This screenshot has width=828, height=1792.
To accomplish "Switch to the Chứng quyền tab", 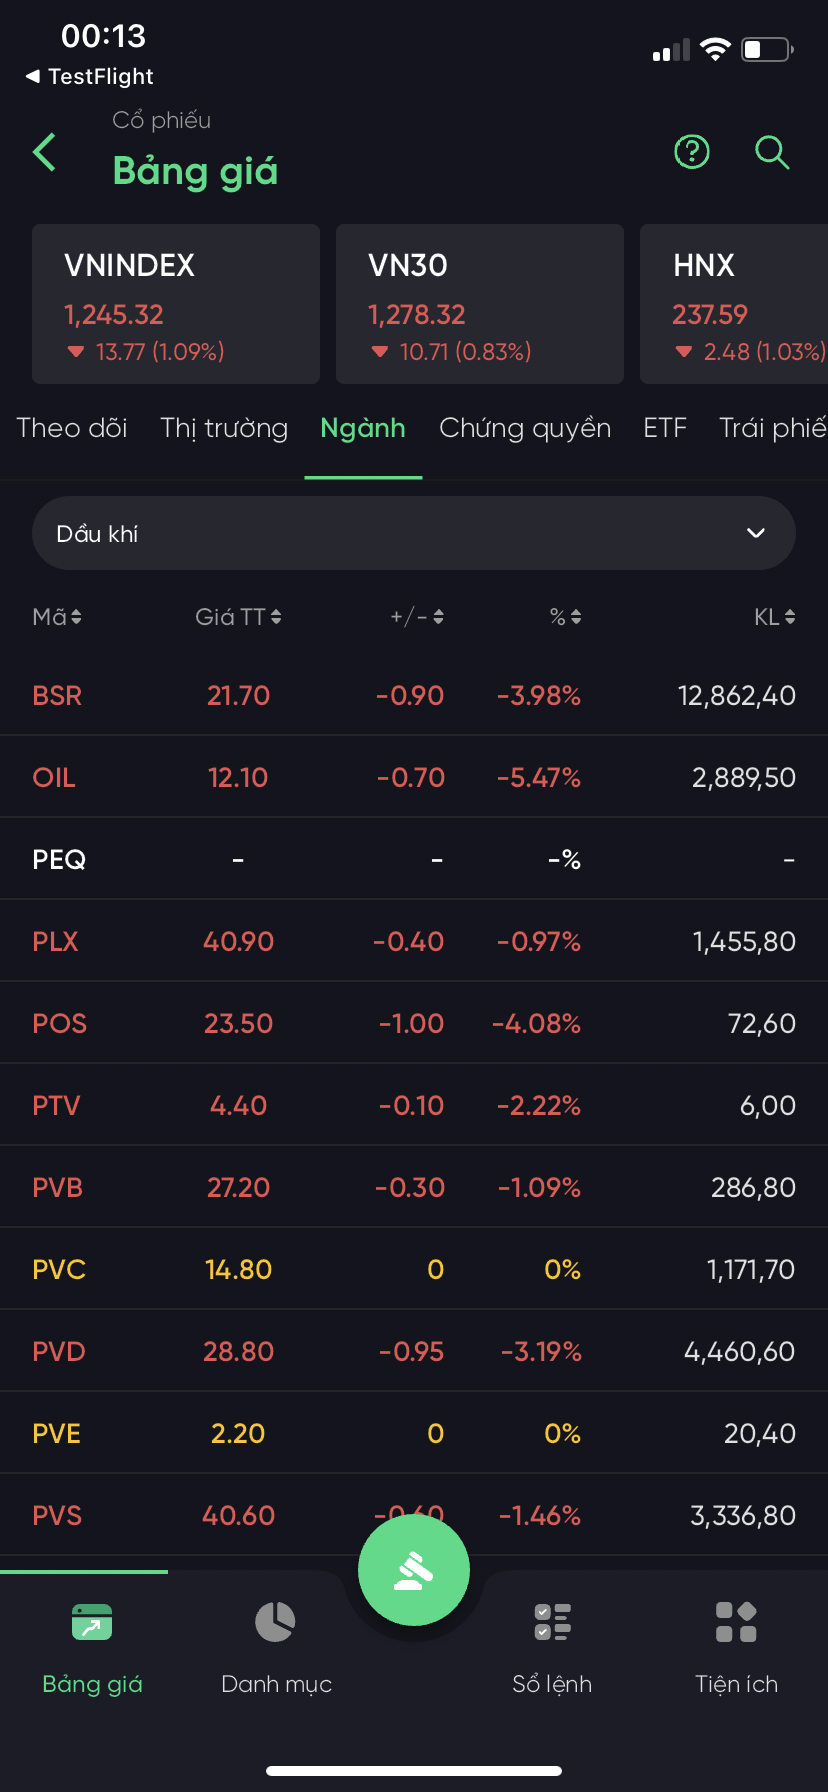I will tap(525, 428).
